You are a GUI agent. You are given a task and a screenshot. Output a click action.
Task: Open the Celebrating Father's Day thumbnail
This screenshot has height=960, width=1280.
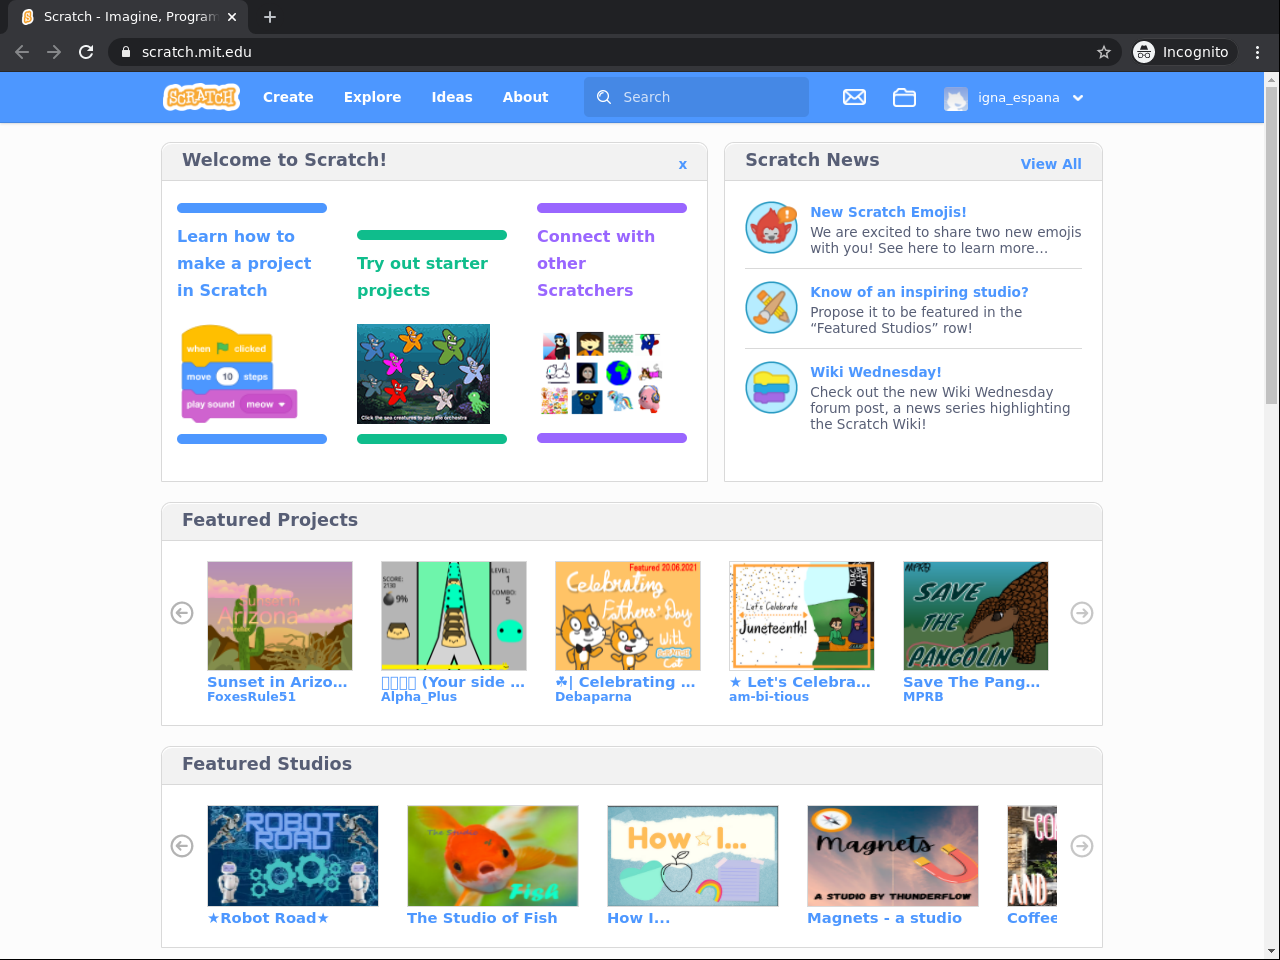click(628, 616)
